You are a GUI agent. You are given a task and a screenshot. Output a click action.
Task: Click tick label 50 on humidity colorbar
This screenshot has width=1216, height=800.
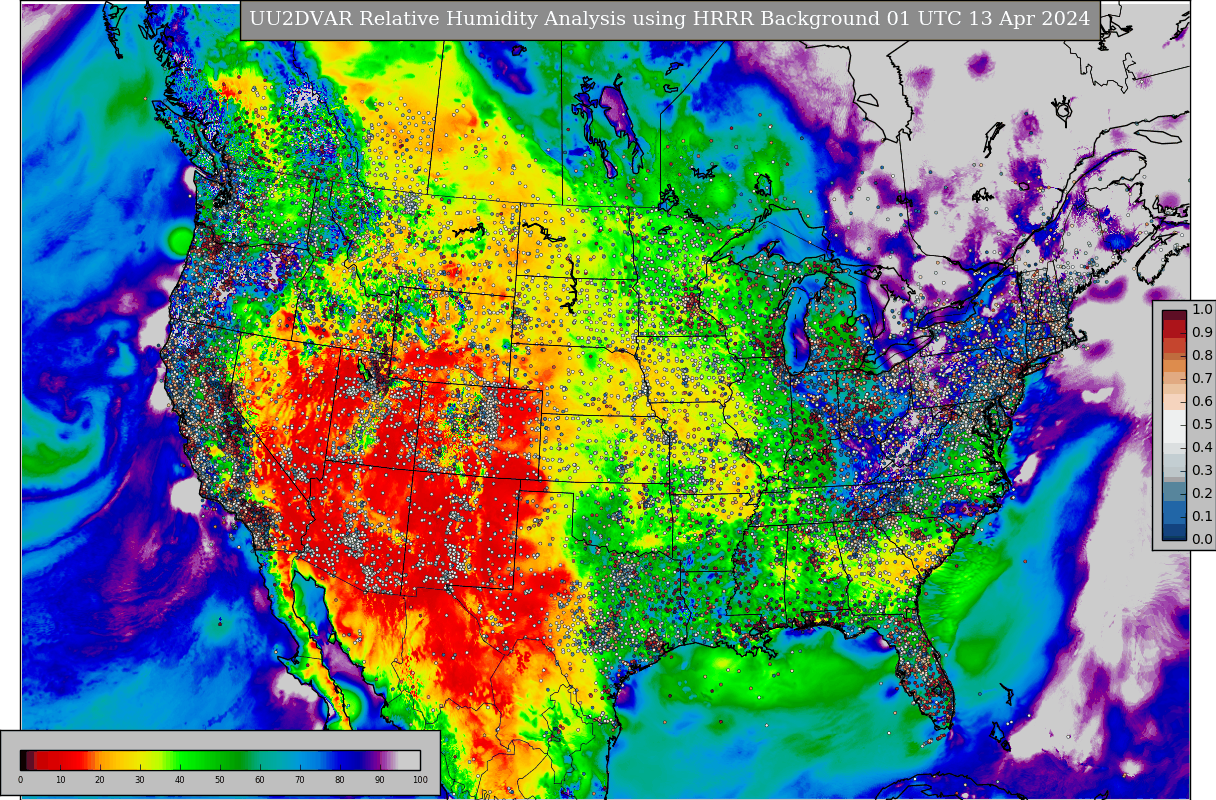tap(220, 780)
